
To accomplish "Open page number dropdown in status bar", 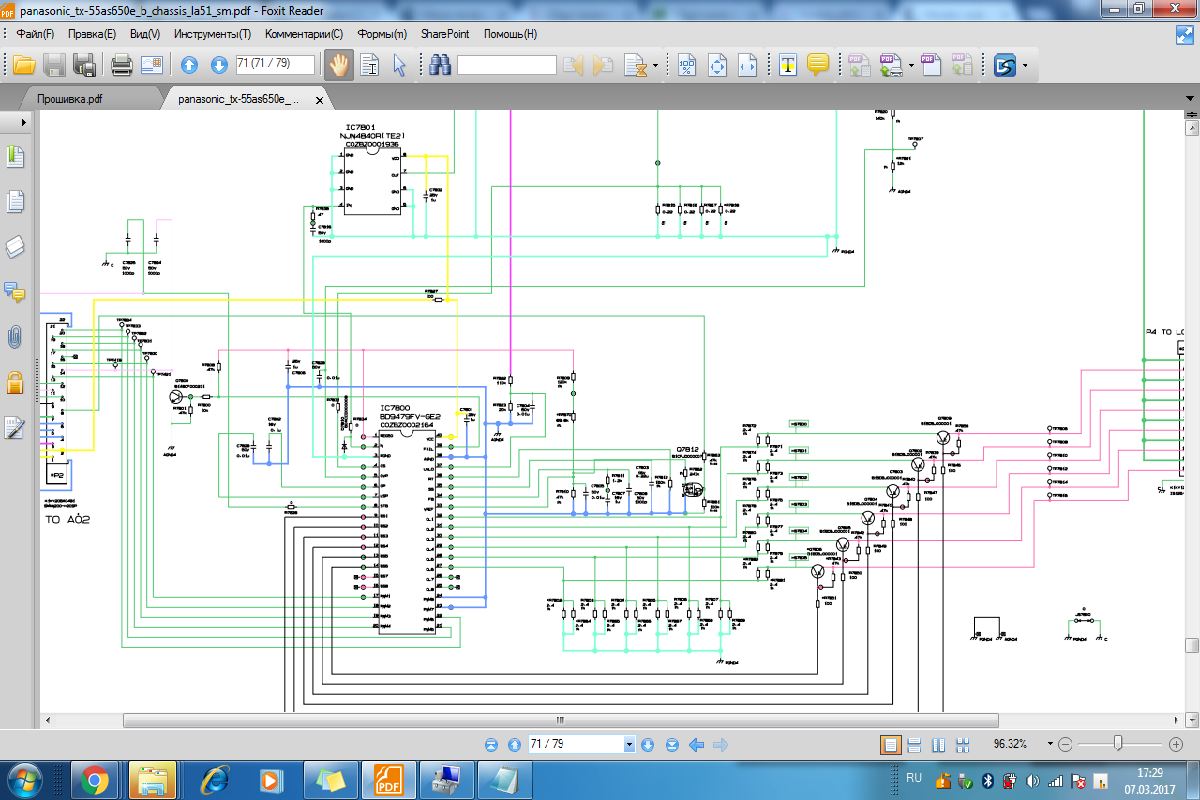I will tap(629, 745).
